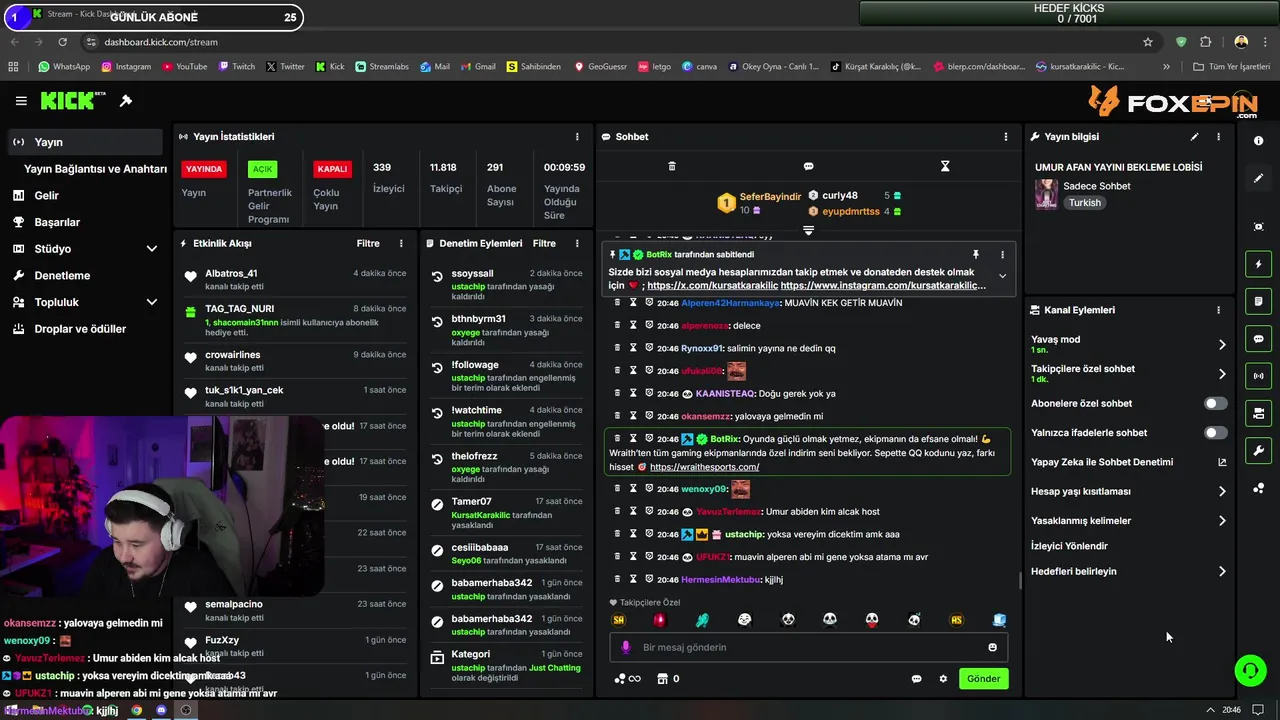Open Takipçilere özel sohbet settings arrow
Screen dimensions: 1280x720
tap(1222, 374)
